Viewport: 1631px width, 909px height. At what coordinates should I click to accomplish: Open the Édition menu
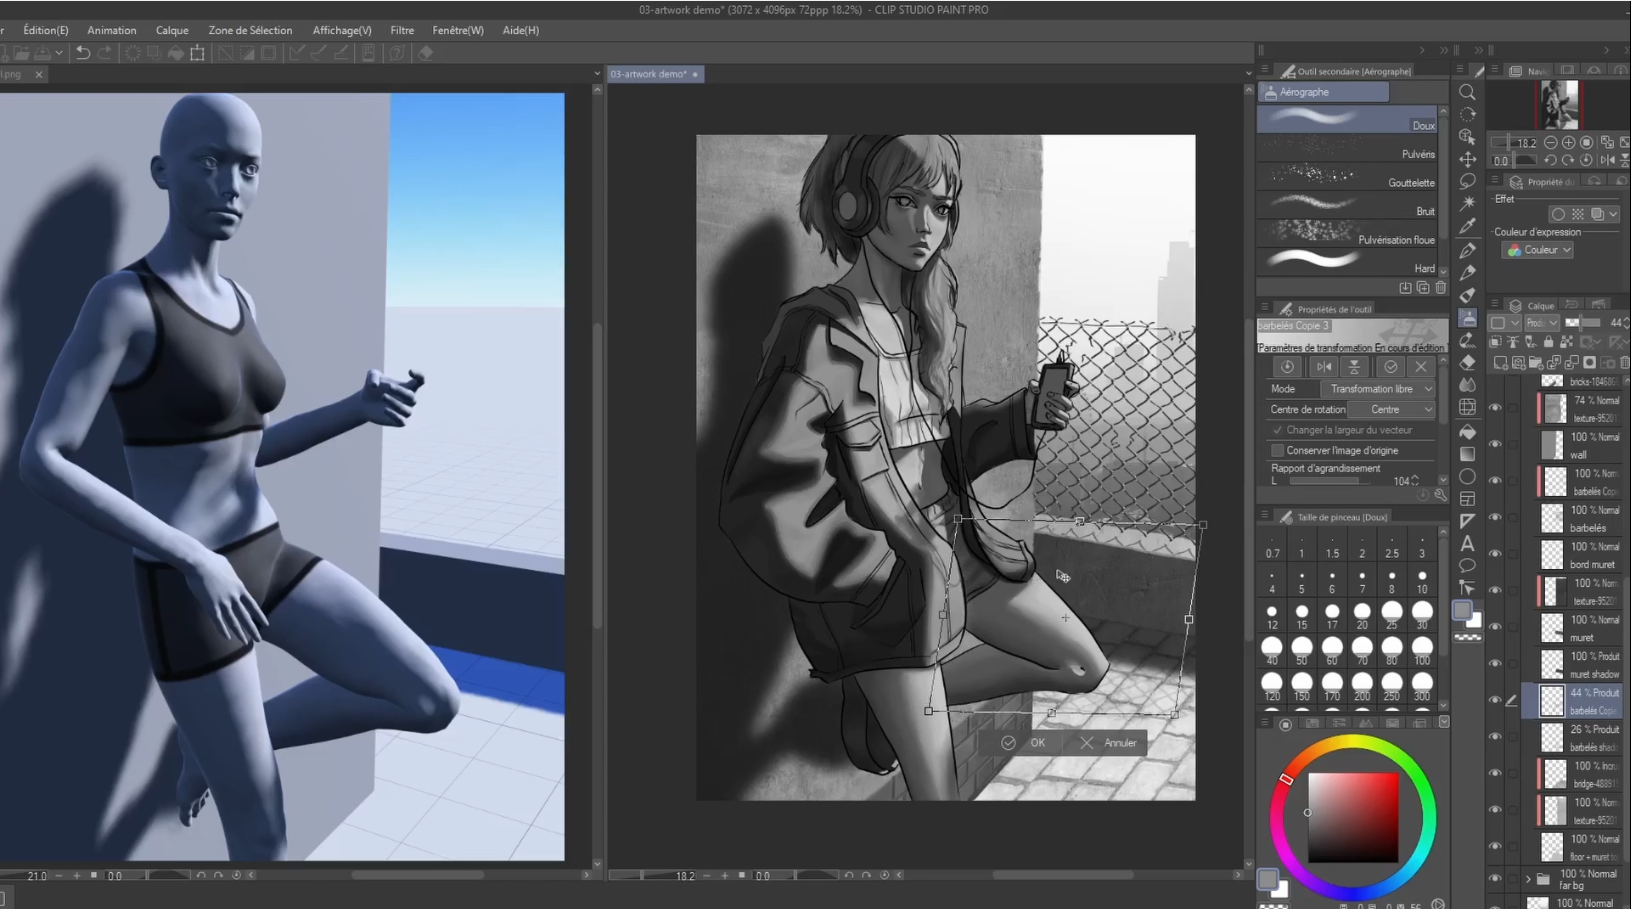[x=46, y=31]
